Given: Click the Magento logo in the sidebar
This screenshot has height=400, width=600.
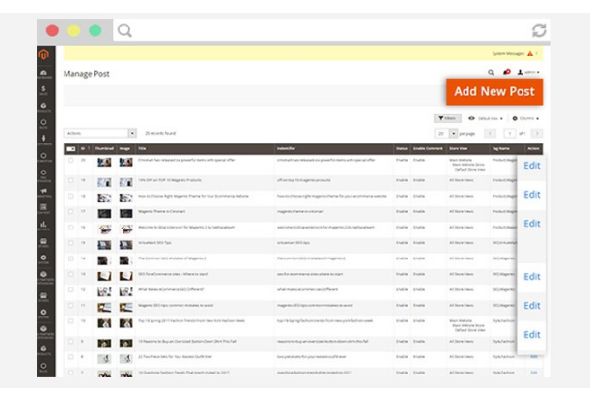Looking at the screenshot, I should [43, 55].
